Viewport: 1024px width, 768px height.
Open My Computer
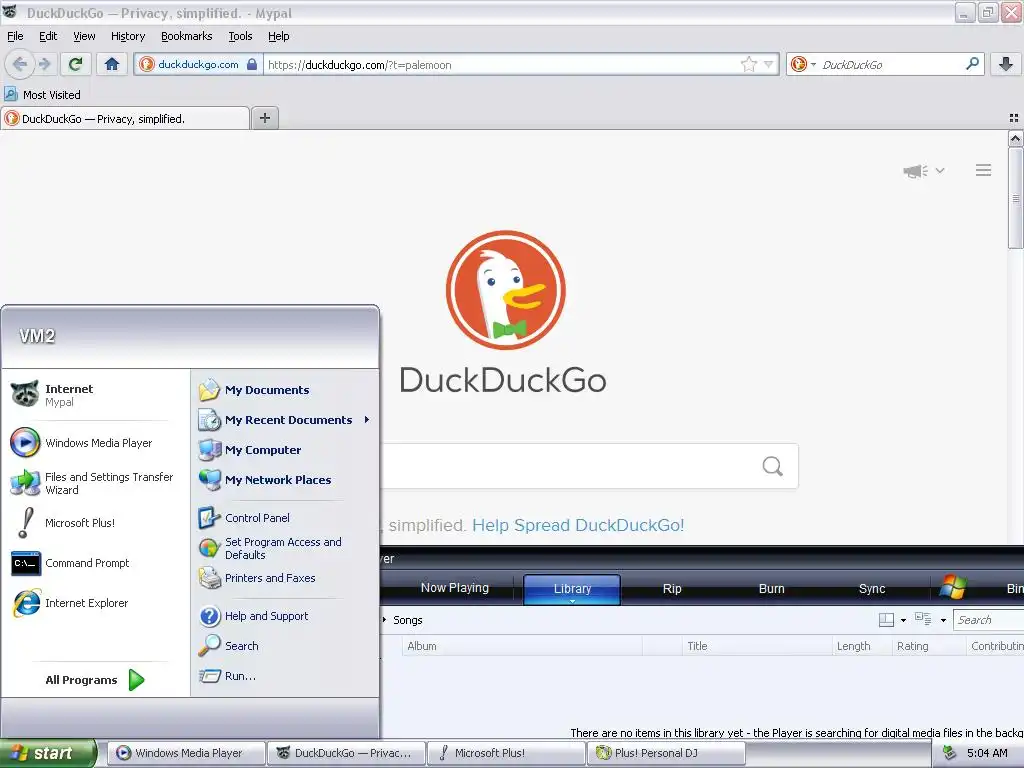pyautogui.click(x=261, y=450)
